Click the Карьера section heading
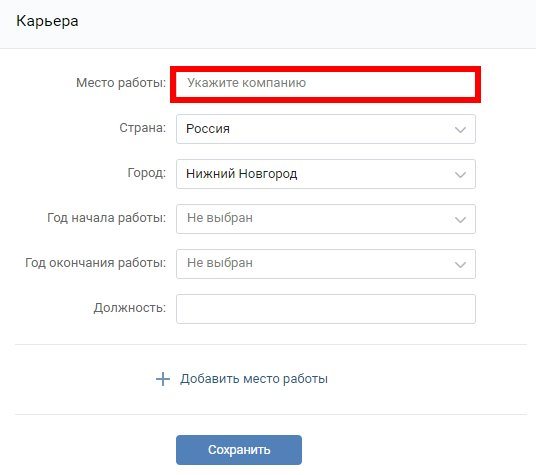Viewport: 536px width, 475px height. 47,21
